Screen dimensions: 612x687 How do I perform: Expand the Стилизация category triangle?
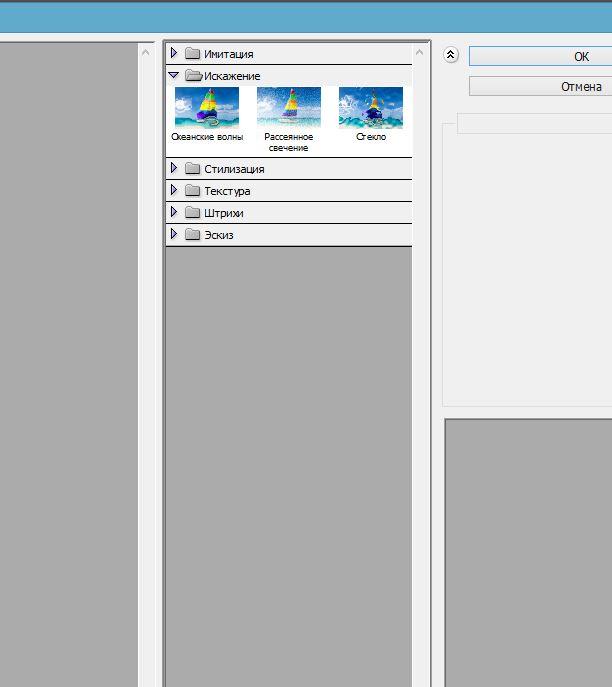point(174,168)
